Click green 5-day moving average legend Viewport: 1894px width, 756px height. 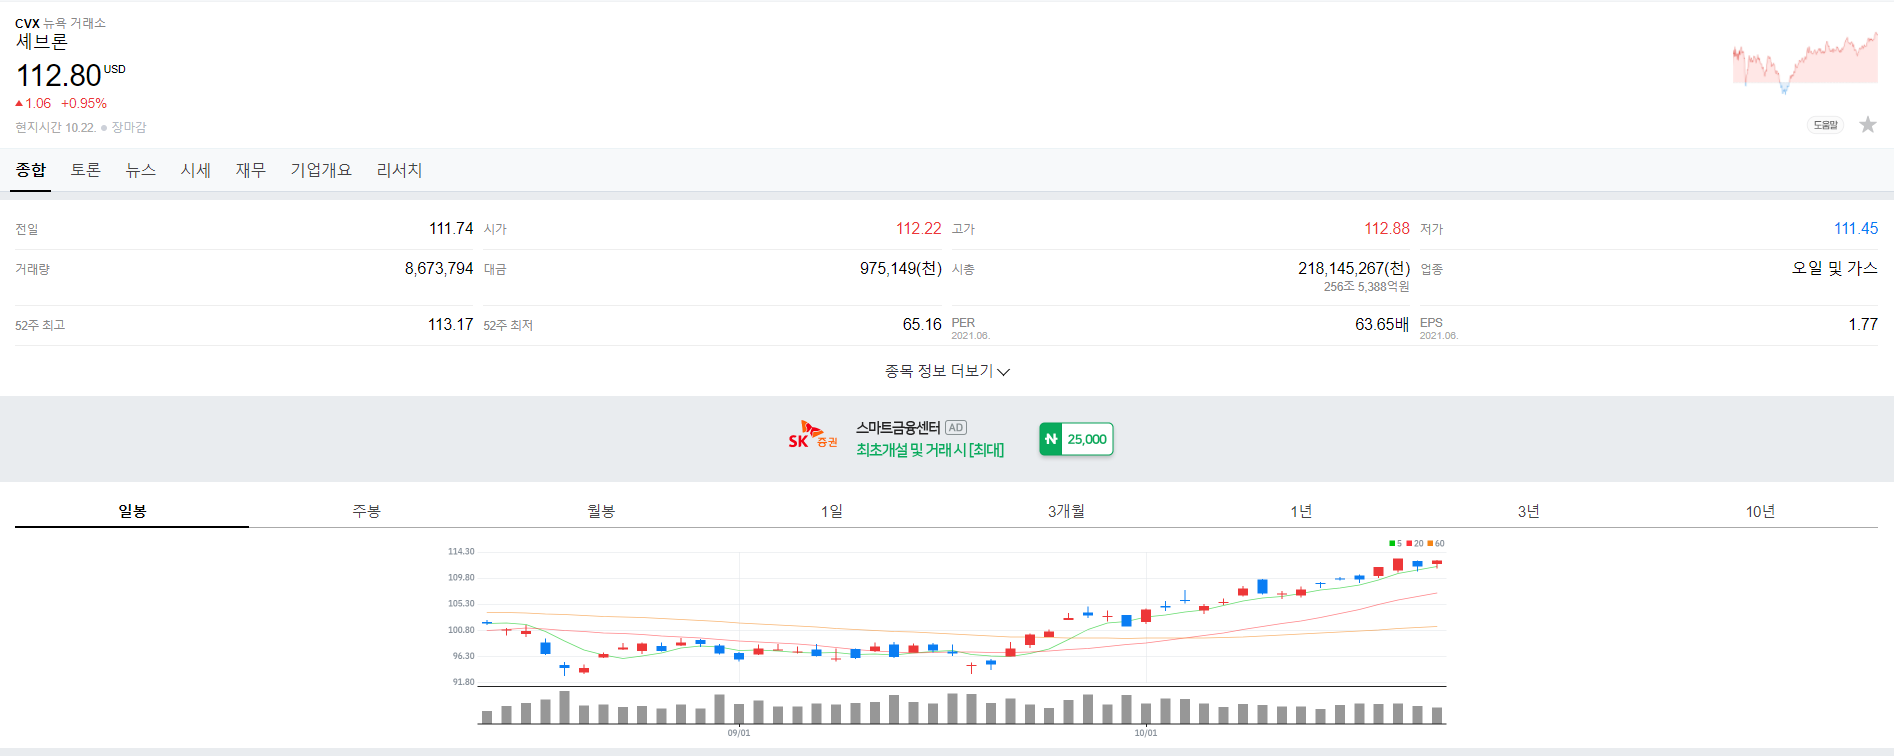tap(1395, 544)
